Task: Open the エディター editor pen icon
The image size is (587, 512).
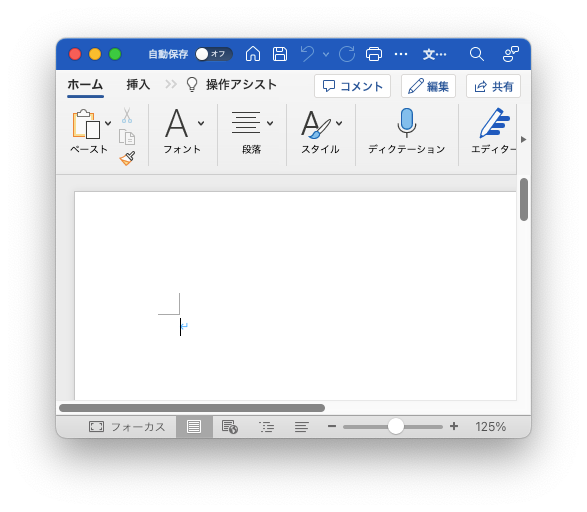Action: tap(494, 124)
